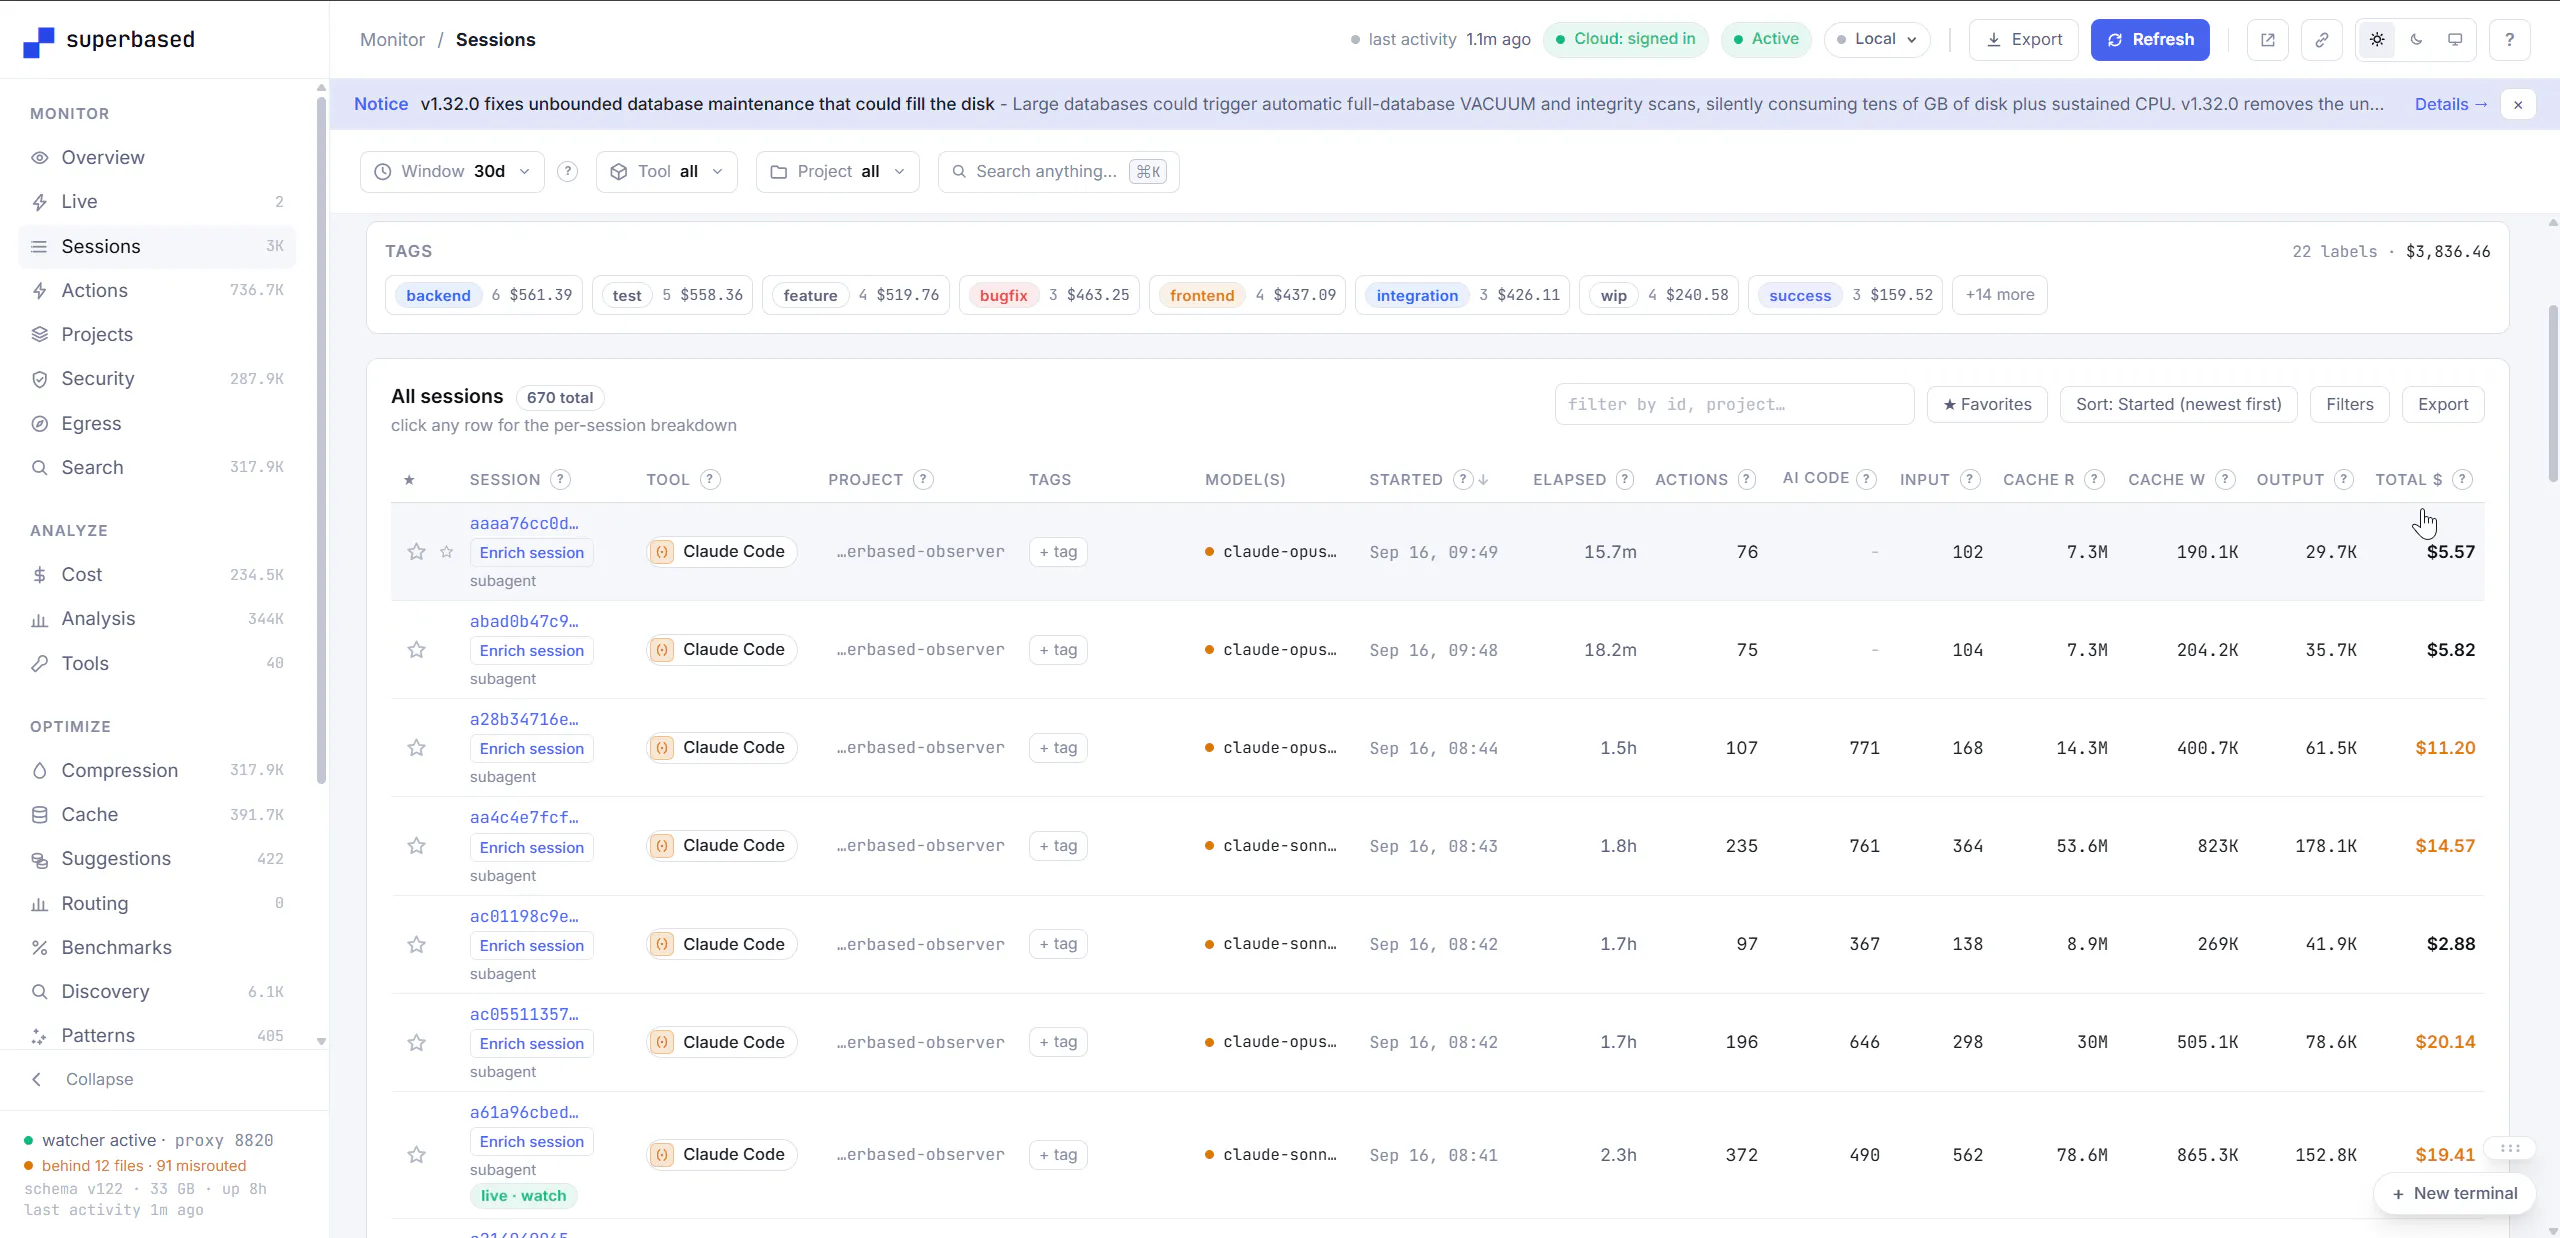Open Filters button in sessions table

[x=2349, y=405]
